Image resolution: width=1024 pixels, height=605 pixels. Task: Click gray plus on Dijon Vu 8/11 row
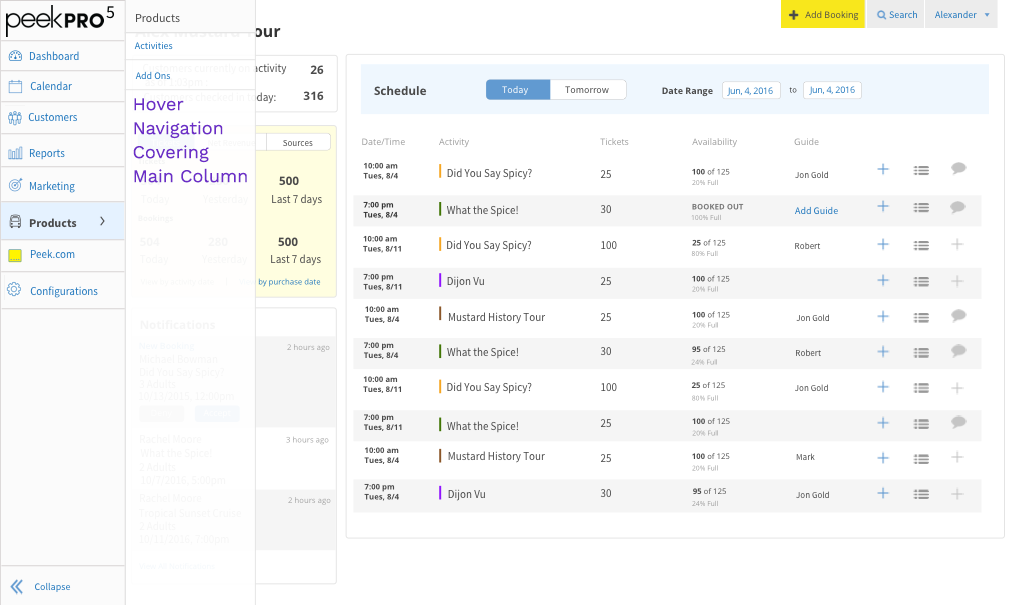(x=957, y=281)
